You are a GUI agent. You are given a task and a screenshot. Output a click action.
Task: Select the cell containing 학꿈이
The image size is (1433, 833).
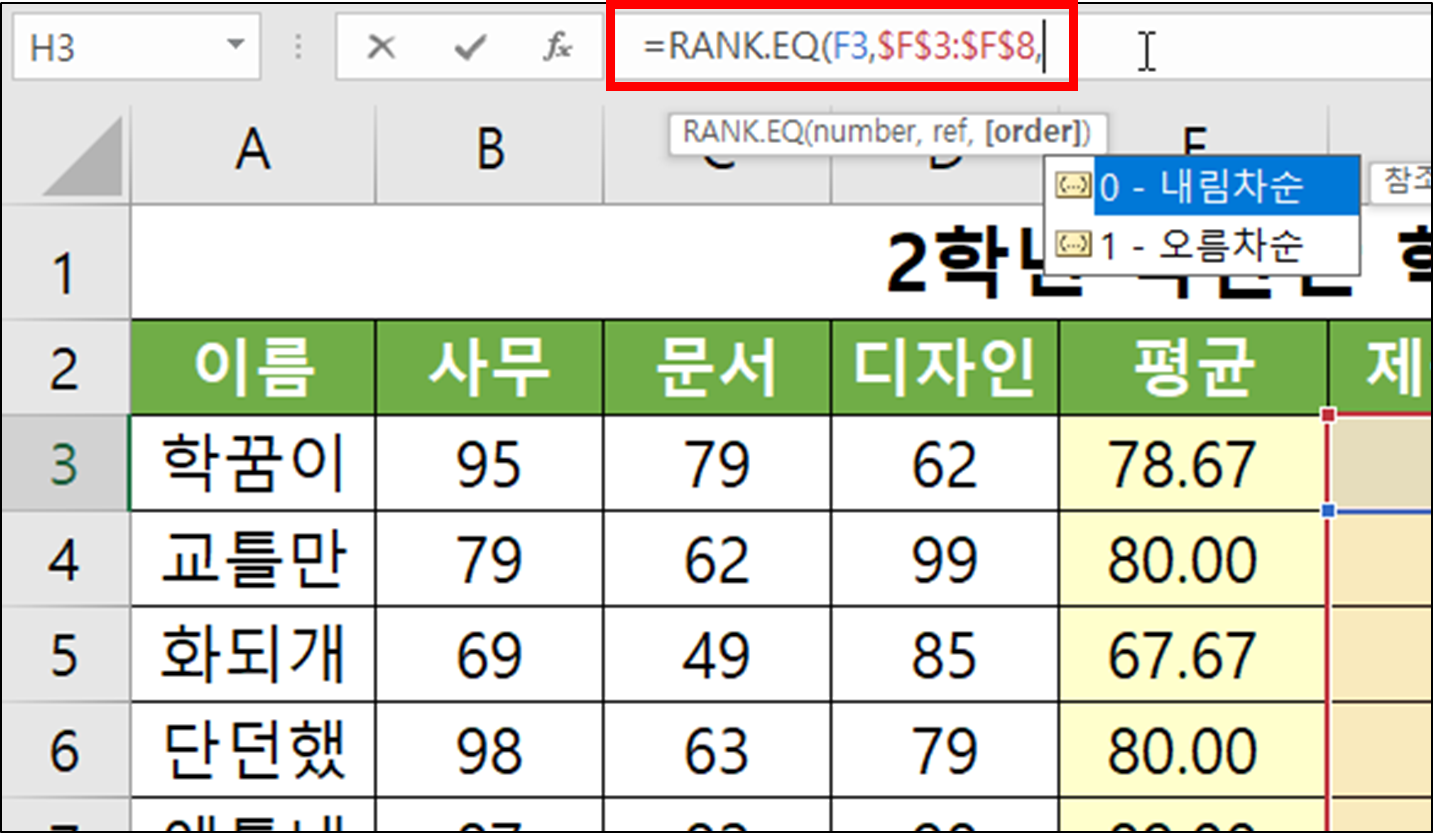coord(251,463)
